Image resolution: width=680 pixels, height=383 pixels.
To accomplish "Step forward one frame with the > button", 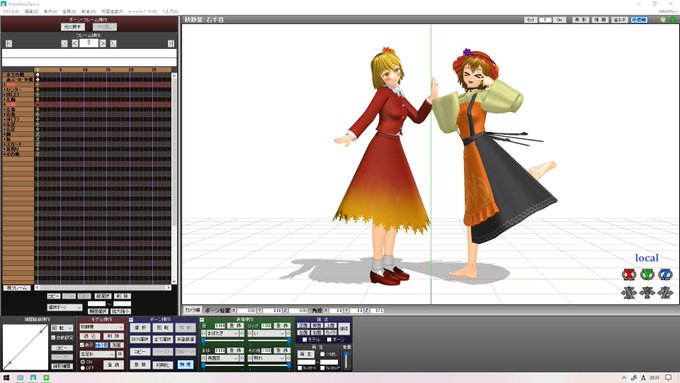I will [103, 43].
